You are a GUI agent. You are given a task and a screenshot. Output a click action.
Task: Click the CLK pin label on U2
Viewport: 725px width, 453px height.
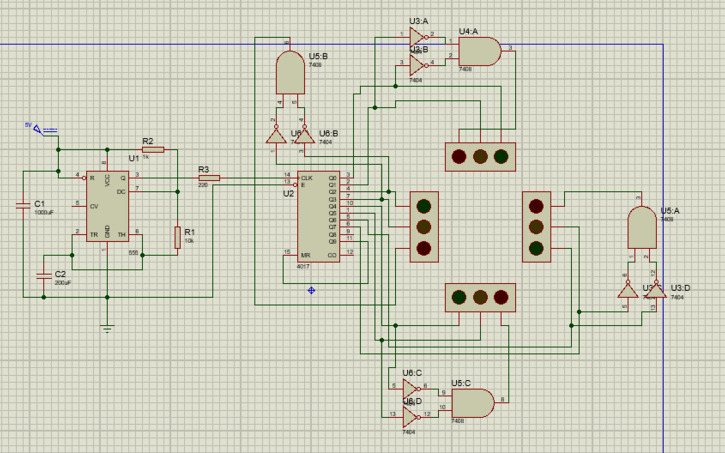[307, 178]
